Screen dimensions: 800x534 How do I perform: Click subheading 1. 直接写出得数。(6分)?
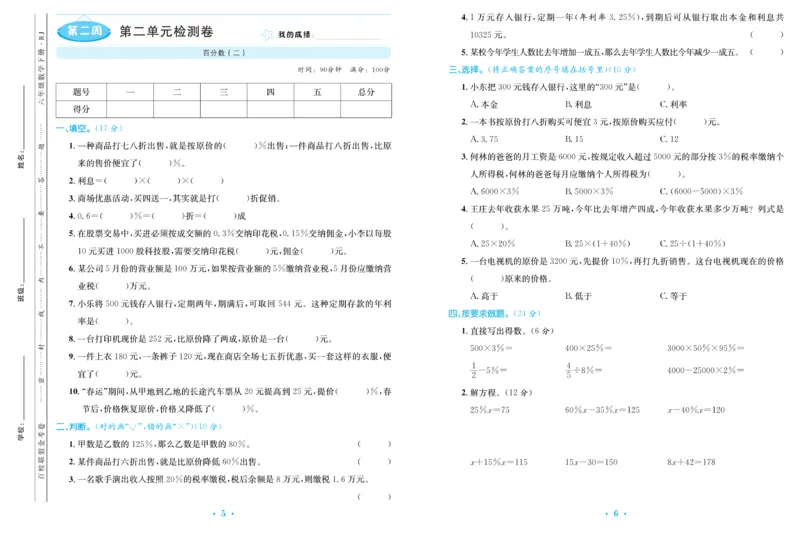pyautogui.click(x=508, y=331)
